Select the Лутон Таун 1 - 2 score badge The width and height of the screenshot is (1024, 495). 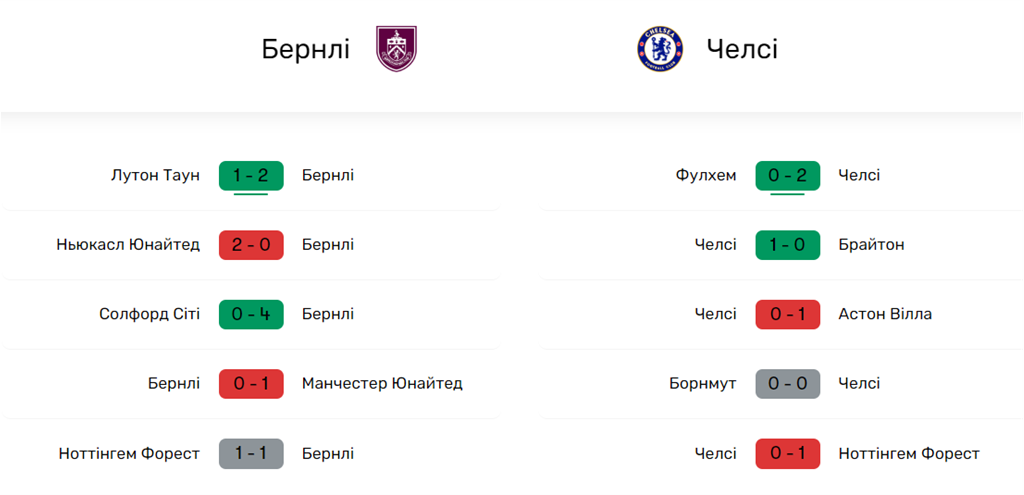(x=251, y=175)
